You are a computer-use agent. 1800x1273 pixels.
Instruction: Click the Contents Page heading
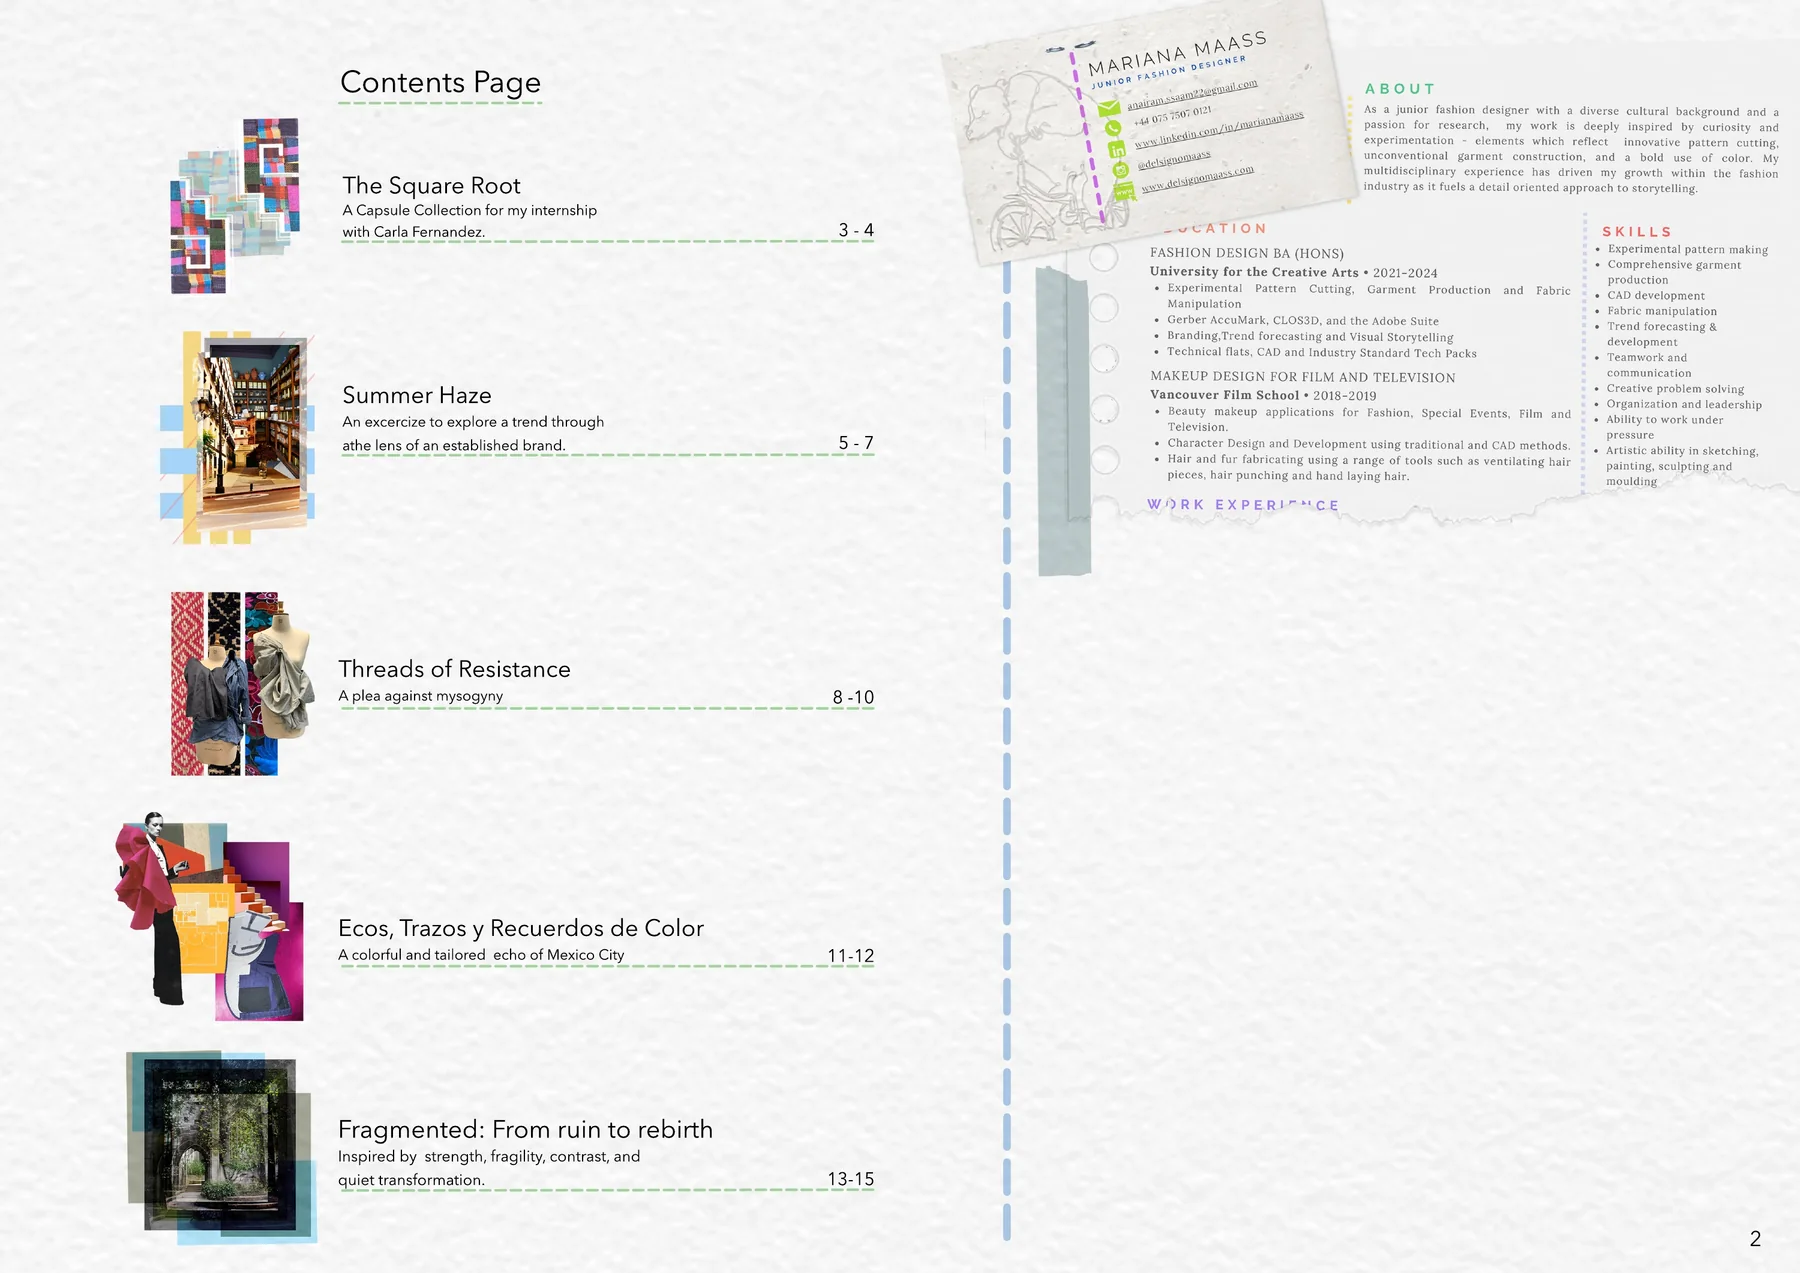click(x=440, y=82)
